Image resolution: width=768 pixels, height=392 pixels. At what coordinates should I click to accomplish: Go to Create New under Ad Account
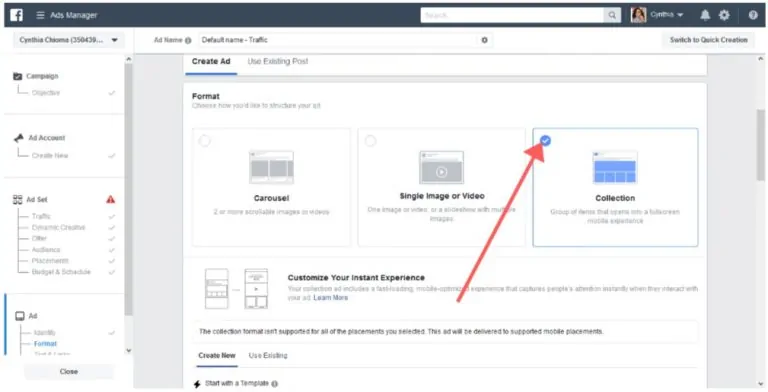click(50, 155)
